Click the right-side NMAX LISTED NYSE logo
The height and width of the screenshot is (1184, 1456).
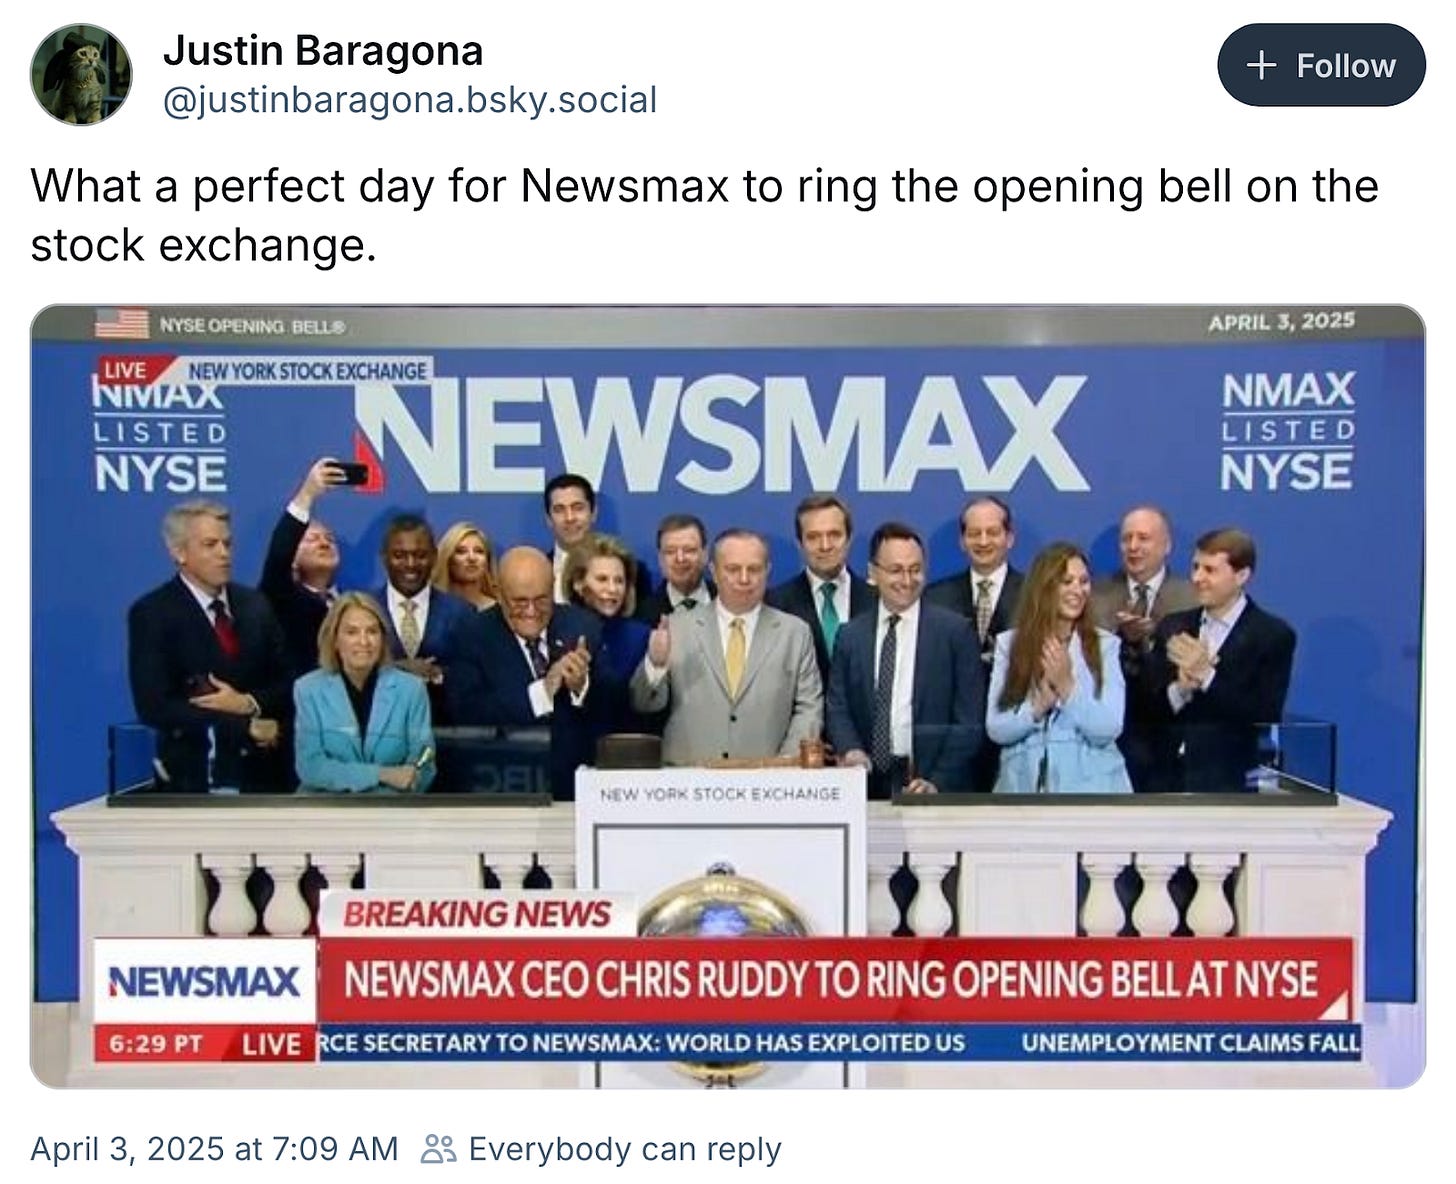coord(1288,431)
